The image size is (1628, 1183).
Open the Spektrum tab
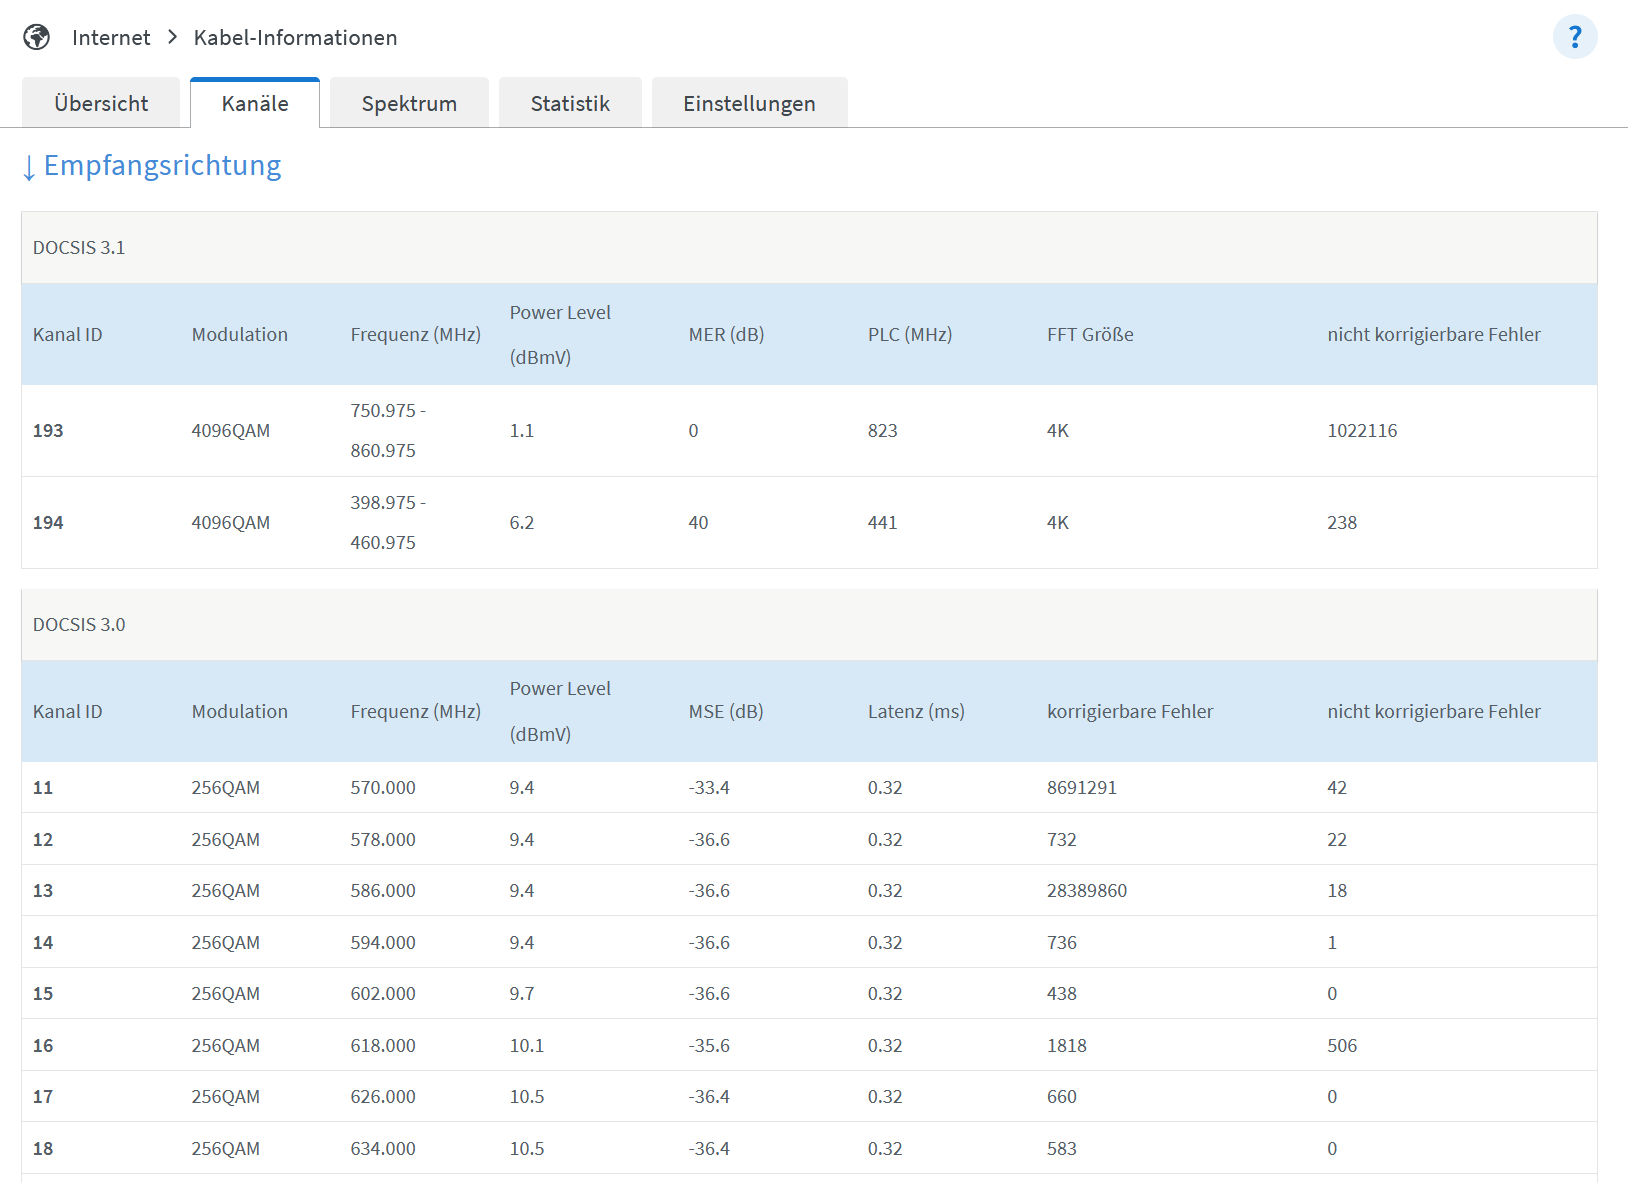(409, 103)
